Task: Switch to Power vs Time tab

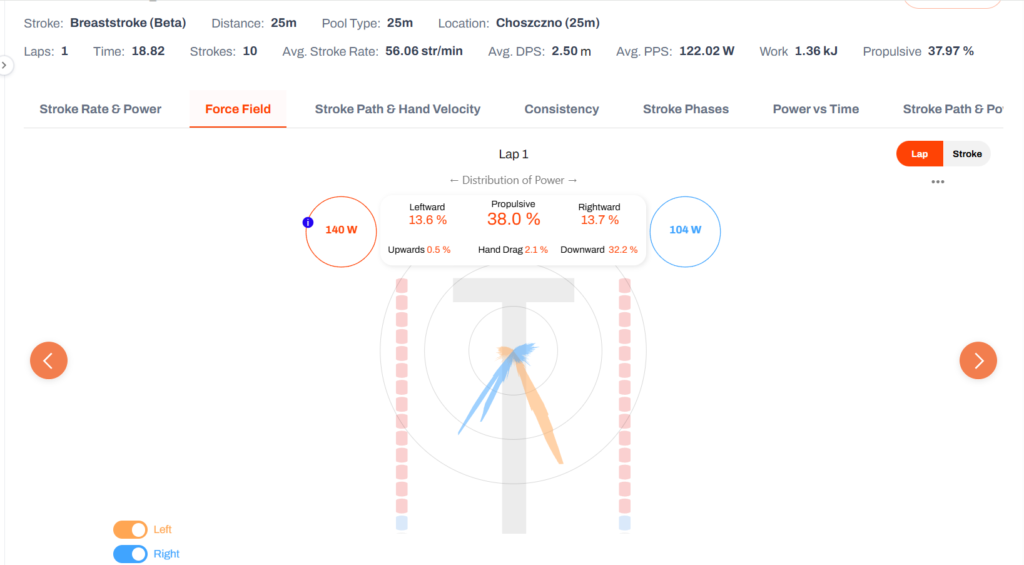Action: [x=816, y=109]
